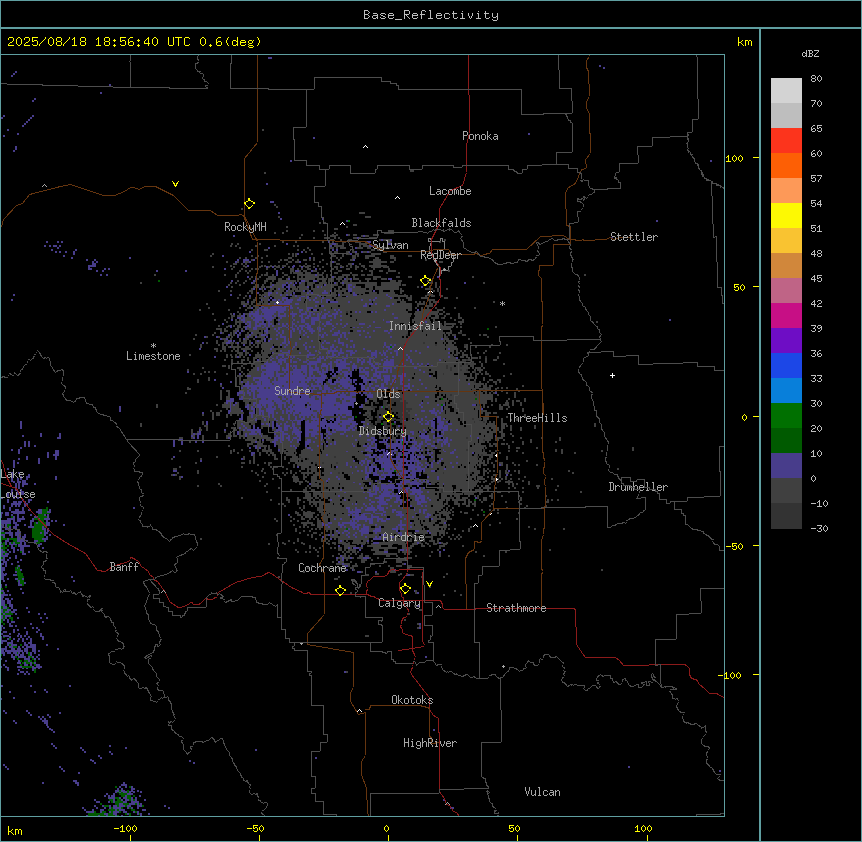
Task: Click the Drumheller label
Action: pos(638,487)
